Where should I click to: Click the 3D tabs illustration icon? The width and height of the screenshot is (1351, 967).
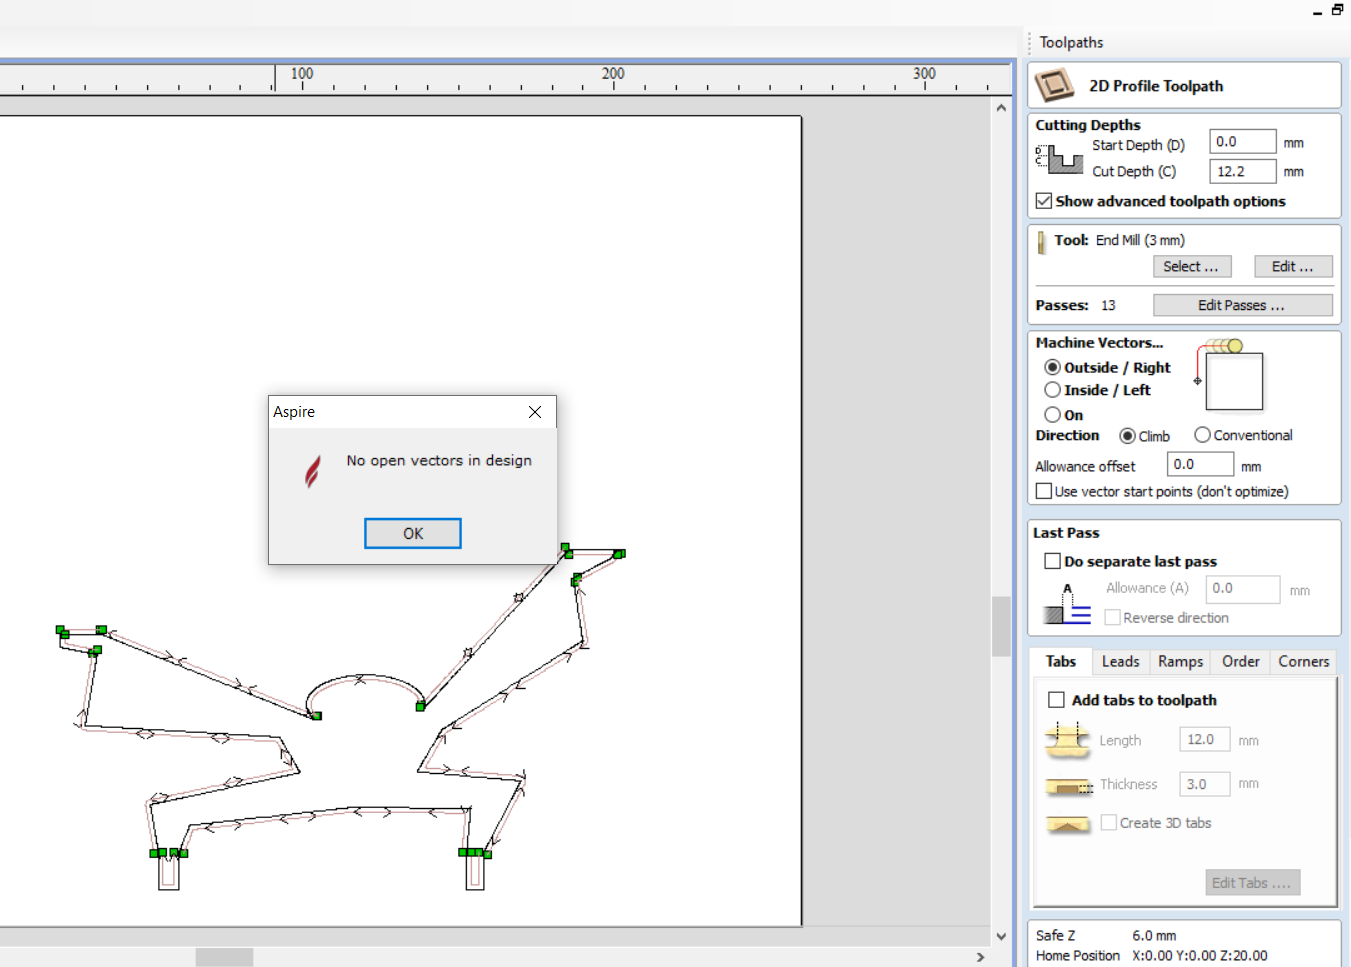(x=1068, y=824)
